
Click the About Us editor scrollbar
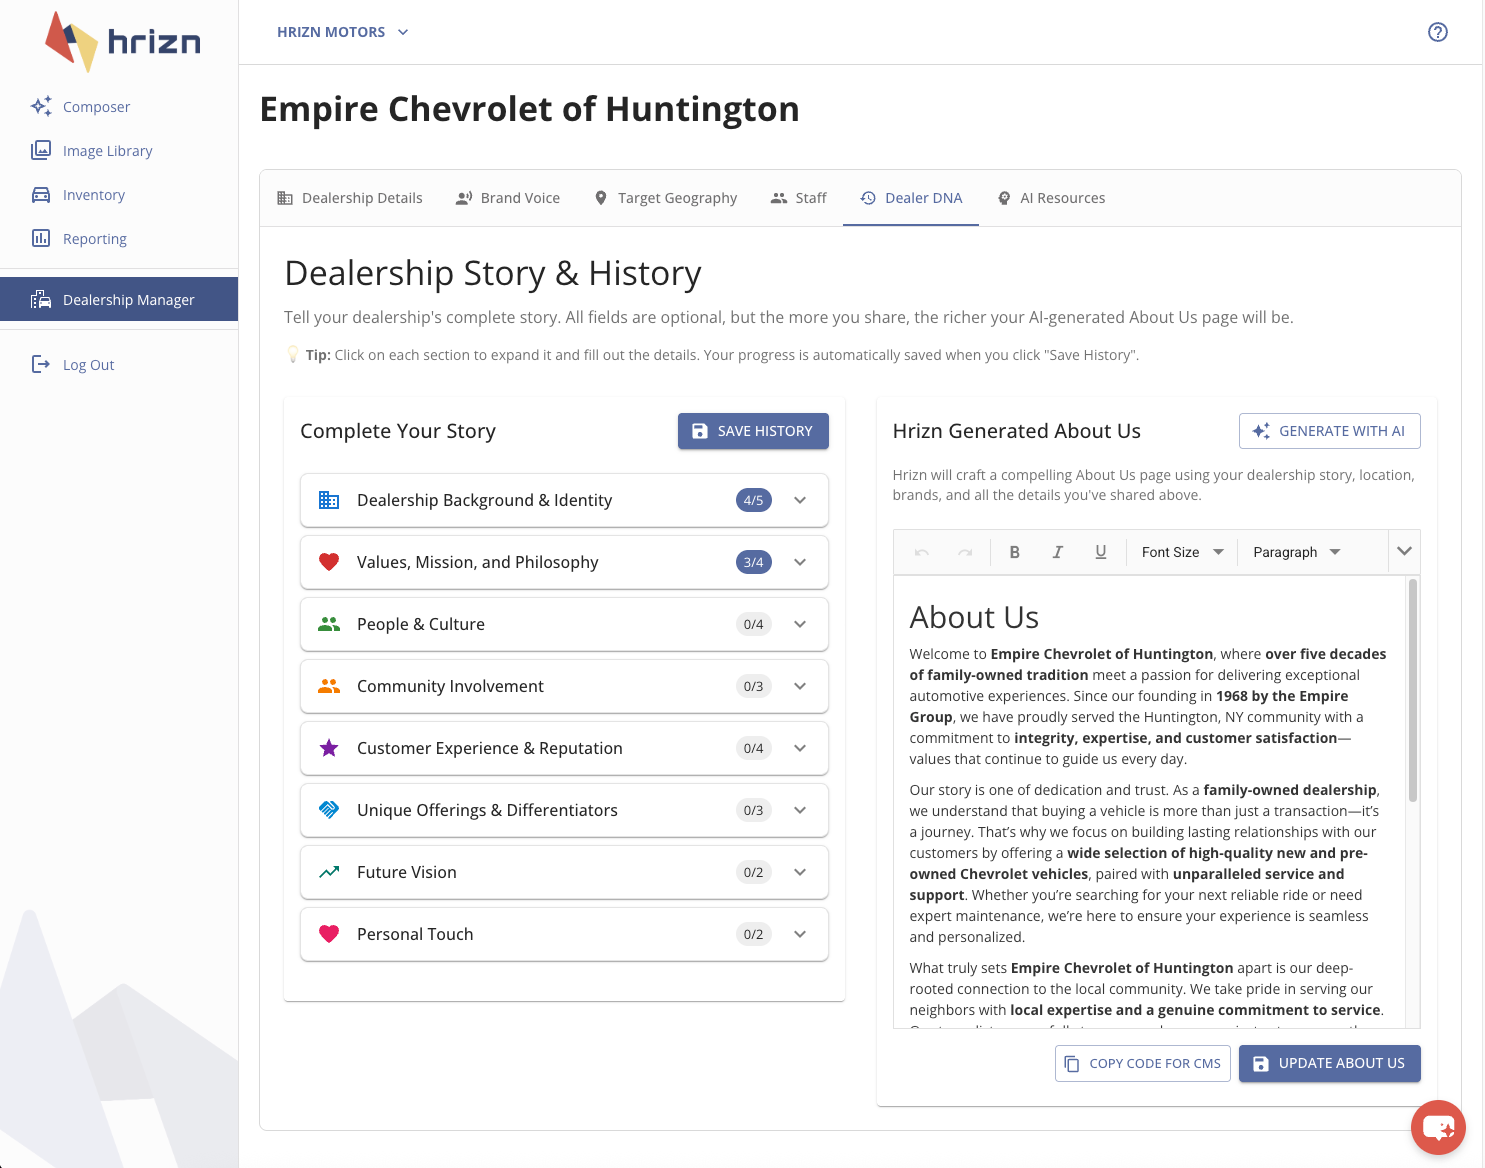click(1412, 690)
